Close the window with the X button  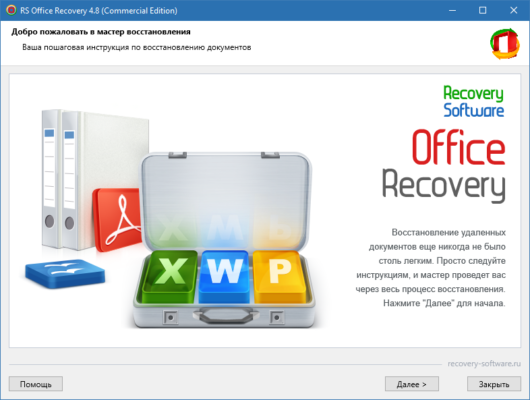click(513, 10)
